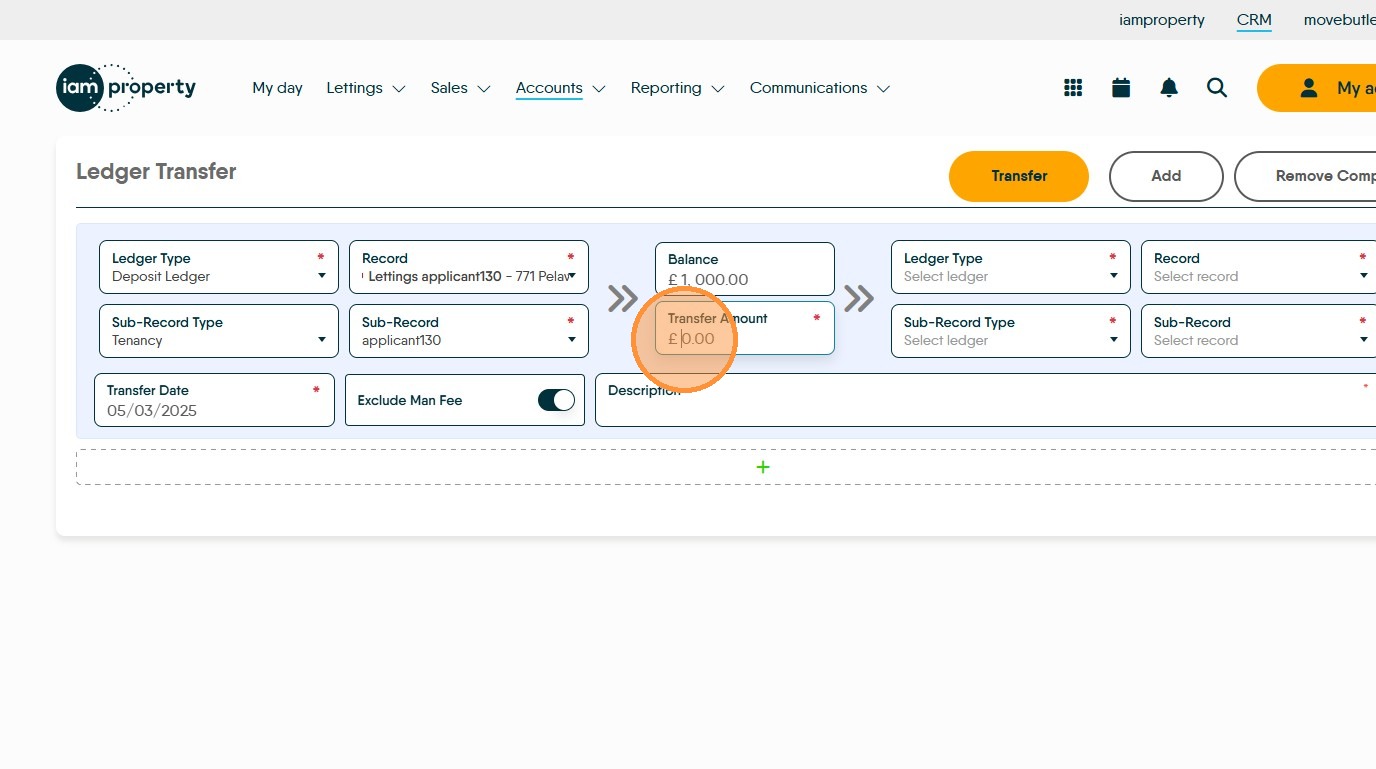Image resolution: width=1376 pixels, height=769 pixels.
Task: Open the Reporting menu
Action: (x=677, y=88)
